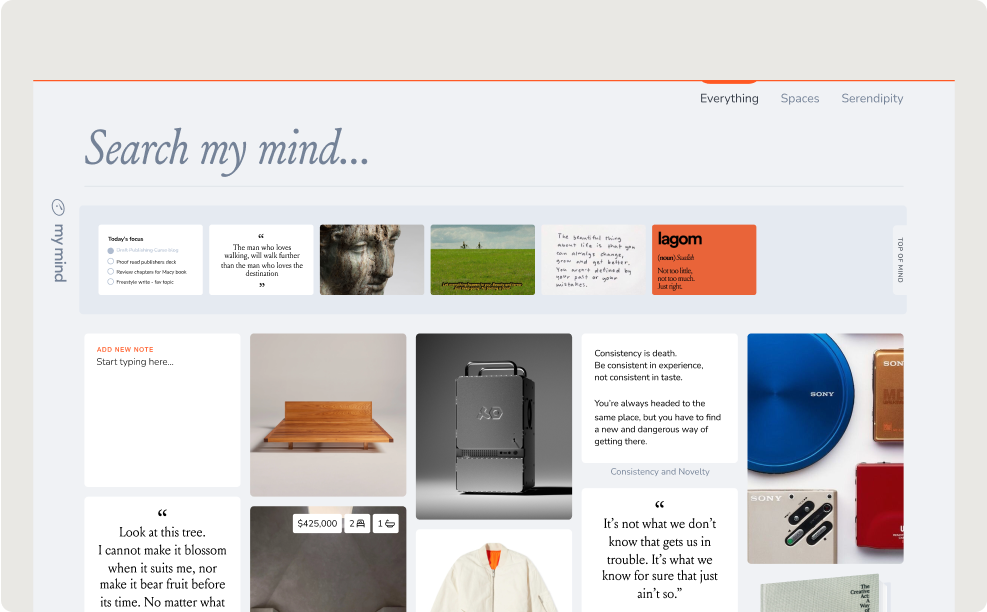
Task: Open the 'Consistency and Novelty' link
Action: click(660, 472)
